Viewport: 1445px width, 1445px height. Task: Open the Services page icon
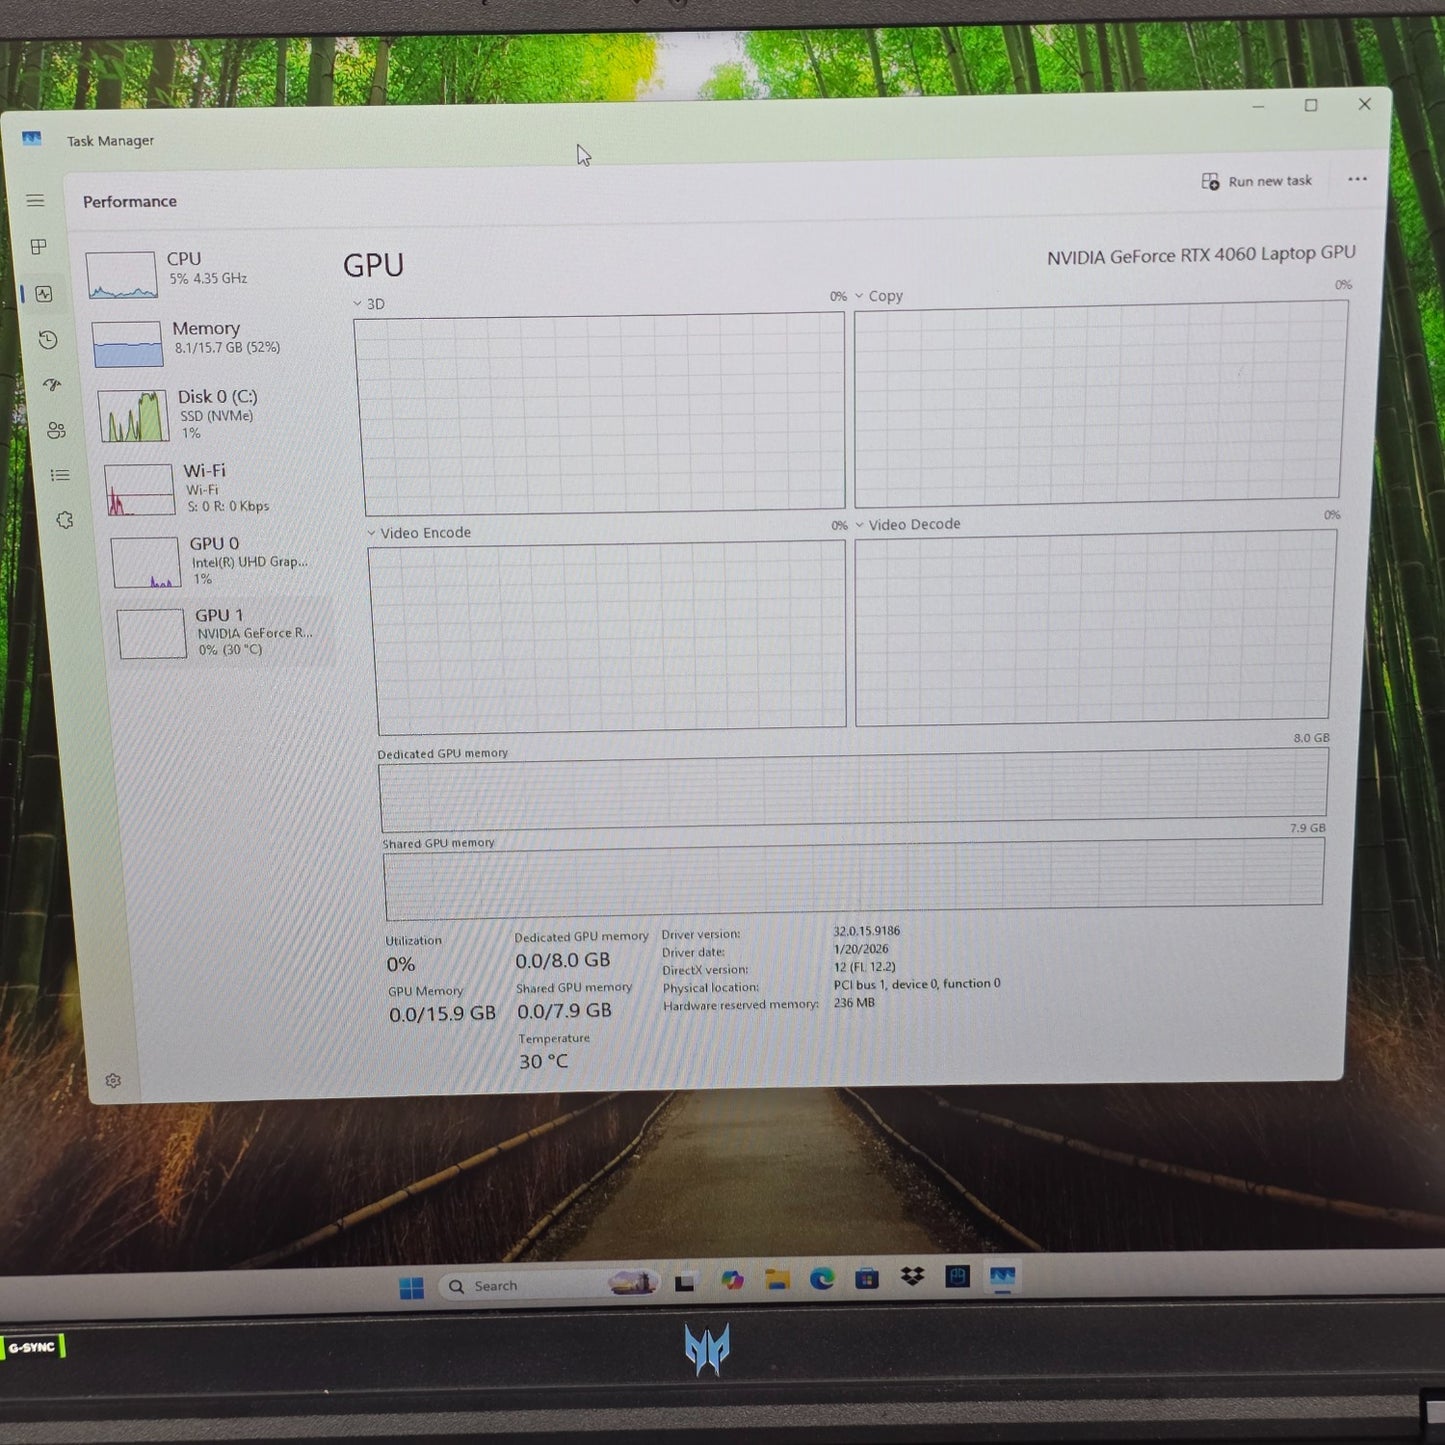click(x=65, y=520)
